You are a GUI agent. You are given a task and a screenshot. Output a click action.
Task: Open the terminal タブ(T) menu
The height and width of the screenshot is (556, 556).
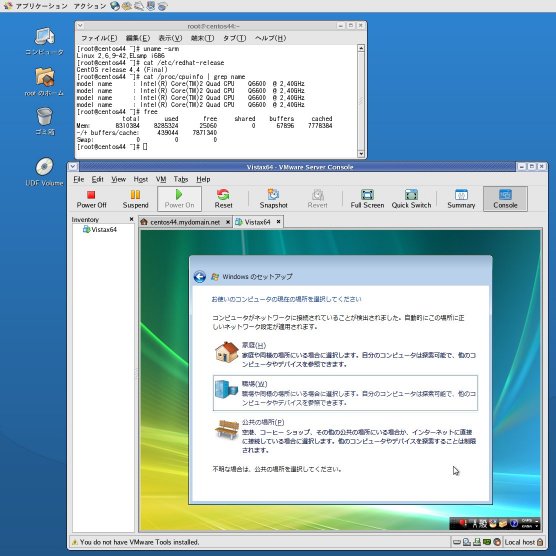234,38
